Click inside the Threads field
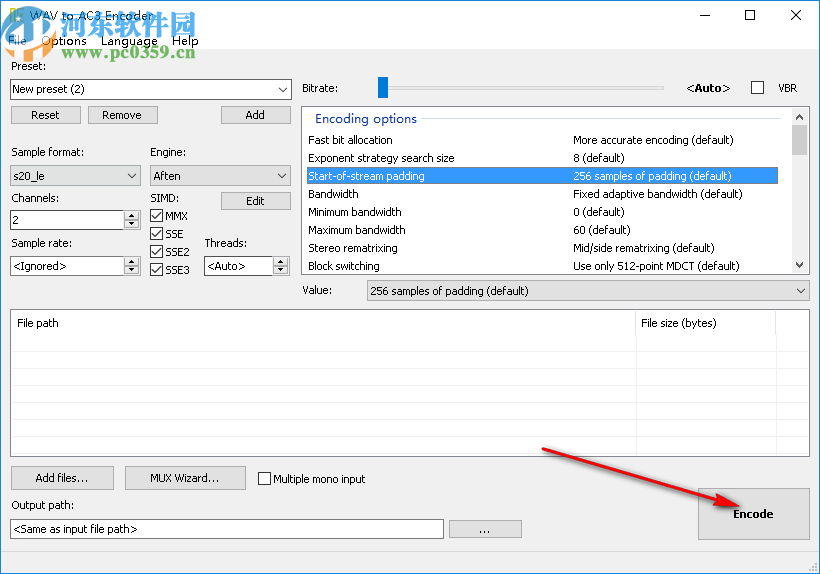Screen dimensions: 820x574 238,266
